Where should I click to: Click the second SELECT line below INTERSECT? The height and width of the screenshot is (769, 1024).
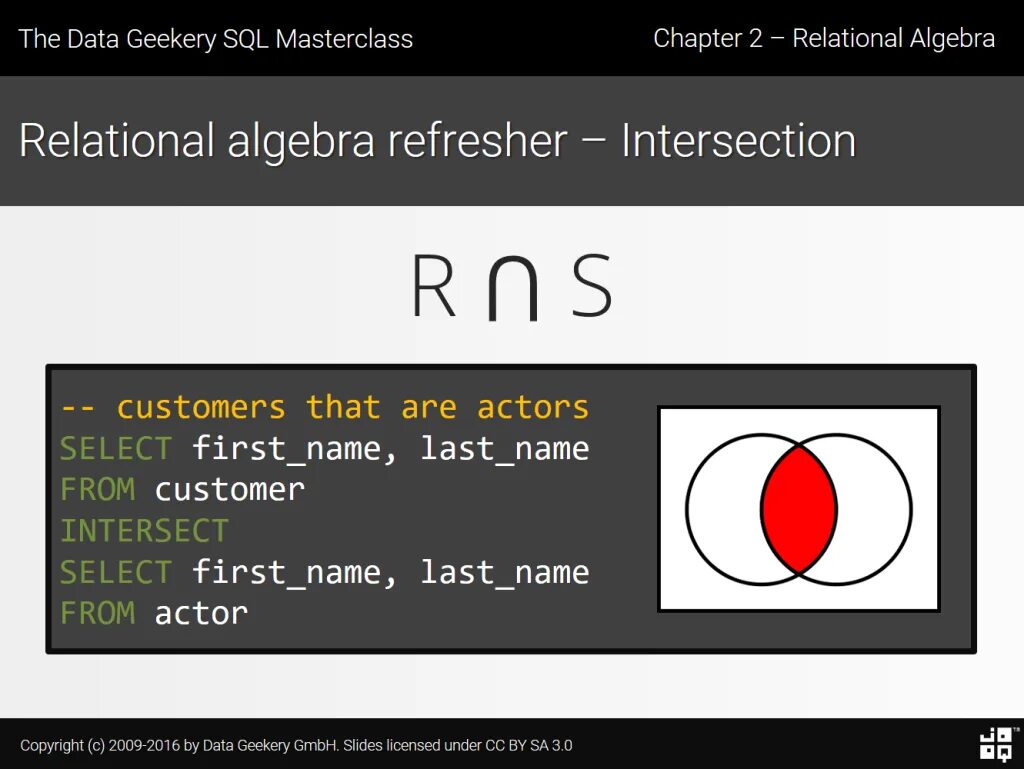pos(325,573)
